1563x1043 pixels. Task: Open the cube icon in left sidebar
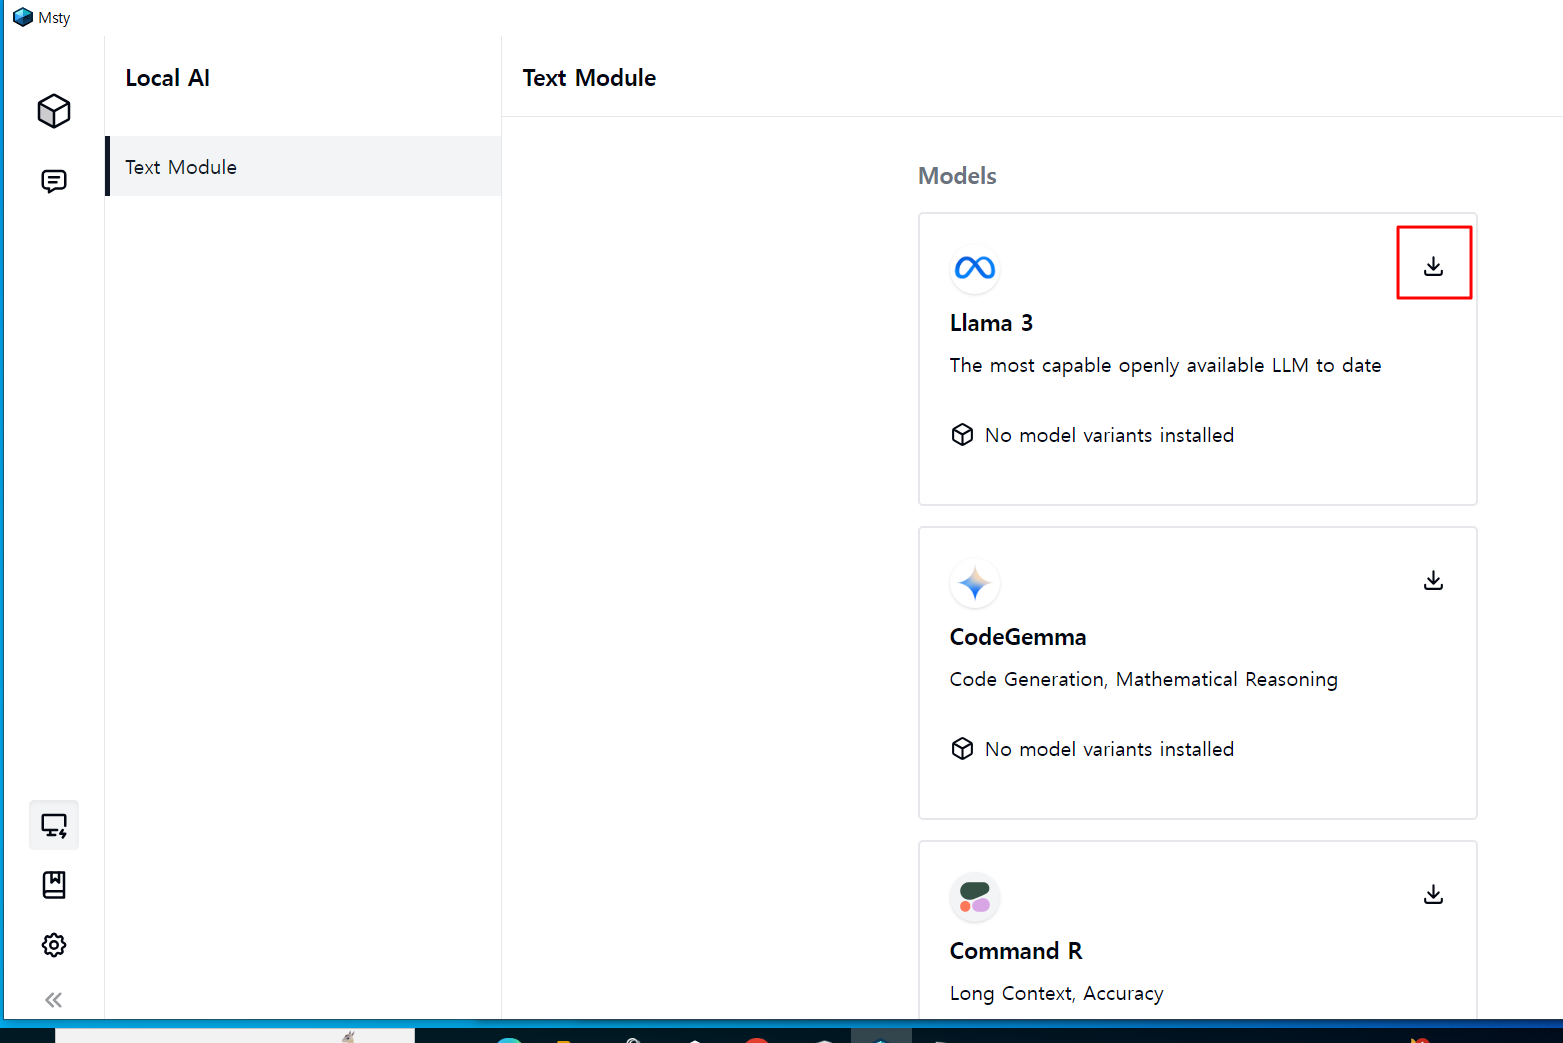point(54,111)
